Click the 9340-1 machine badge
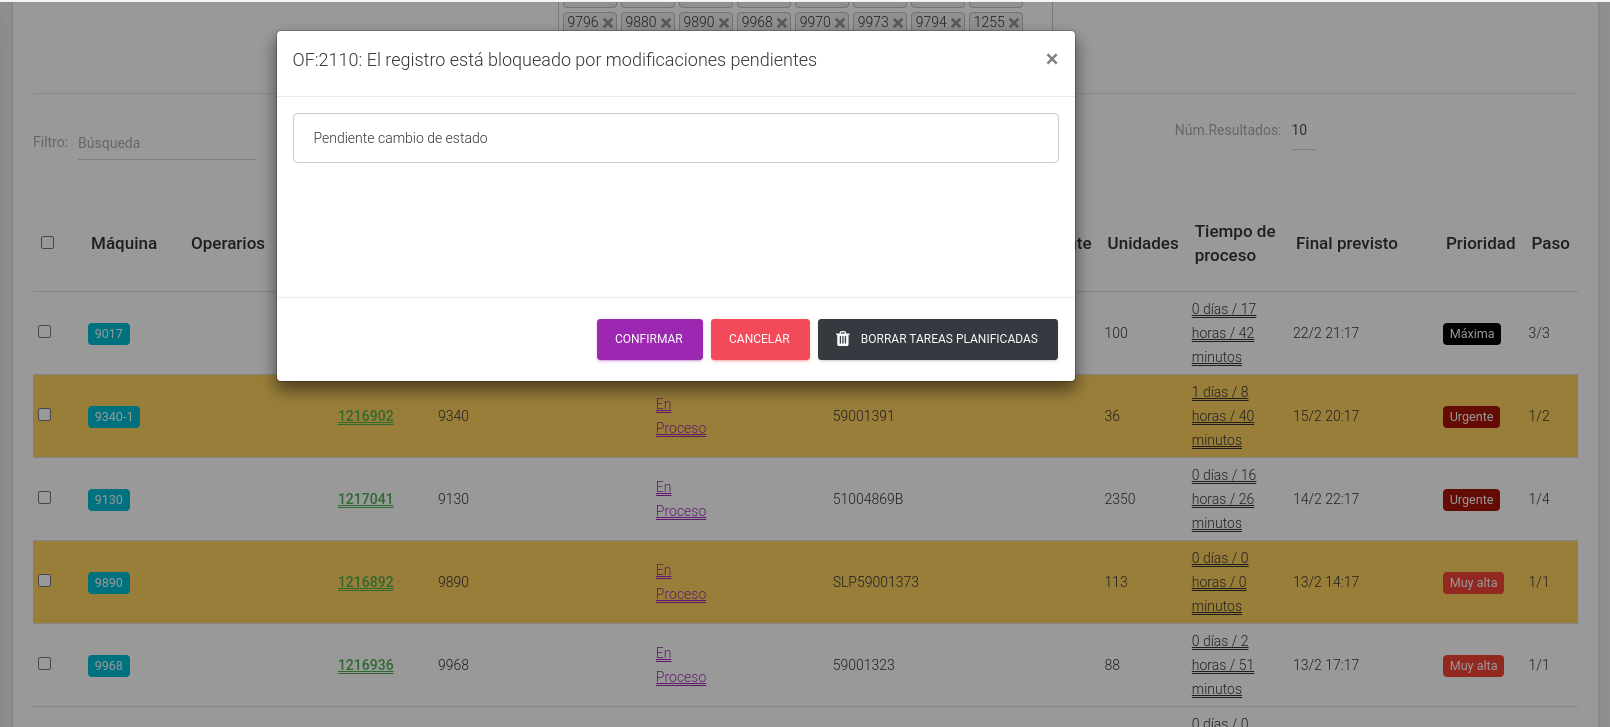The width and height of the screenshot is (1610, 727). click(x=114, y=417)
